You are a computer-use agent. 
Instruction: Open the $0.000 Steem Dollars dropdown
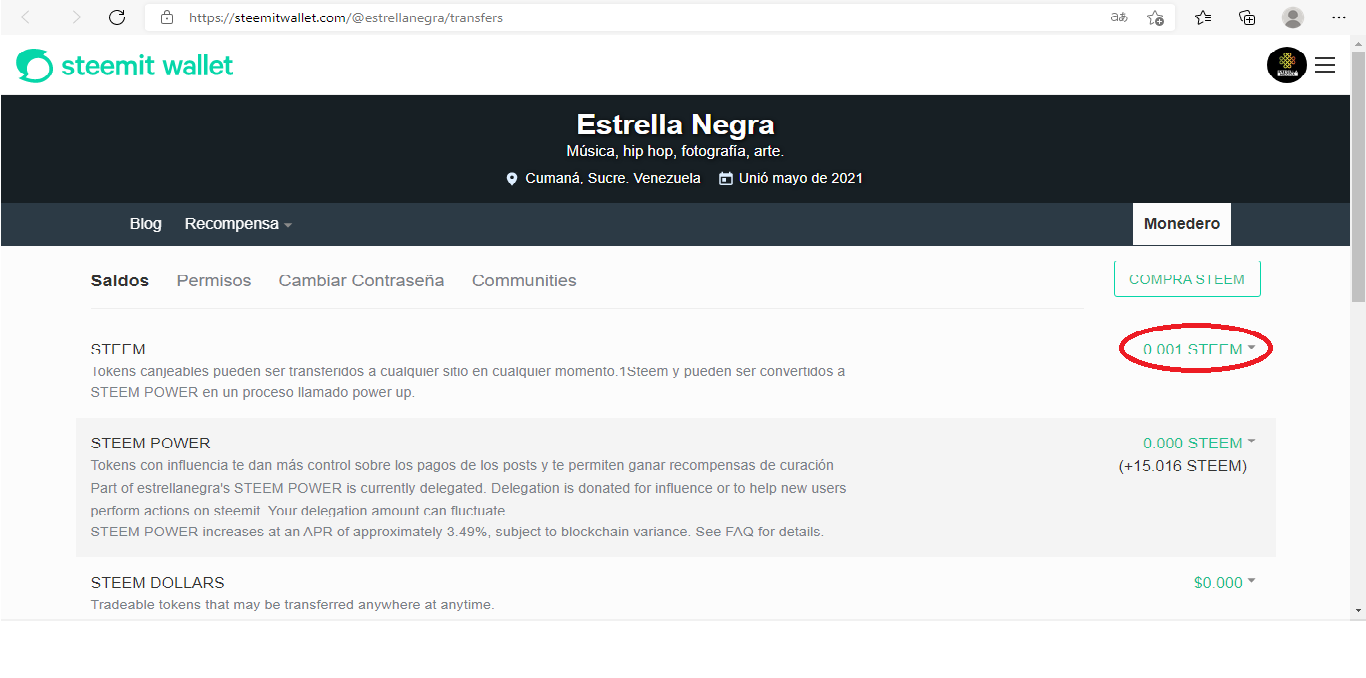[x=1224, y=583]
